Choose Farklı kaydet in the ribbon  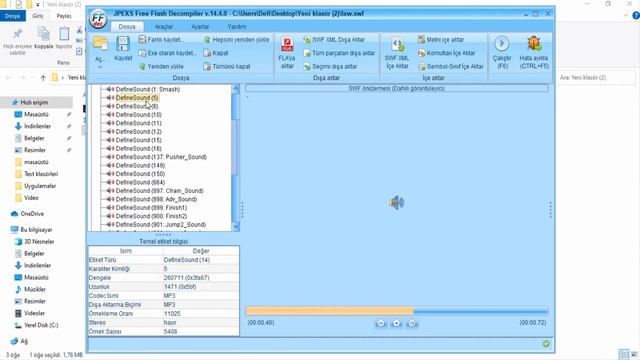click(x=161, y=40)
